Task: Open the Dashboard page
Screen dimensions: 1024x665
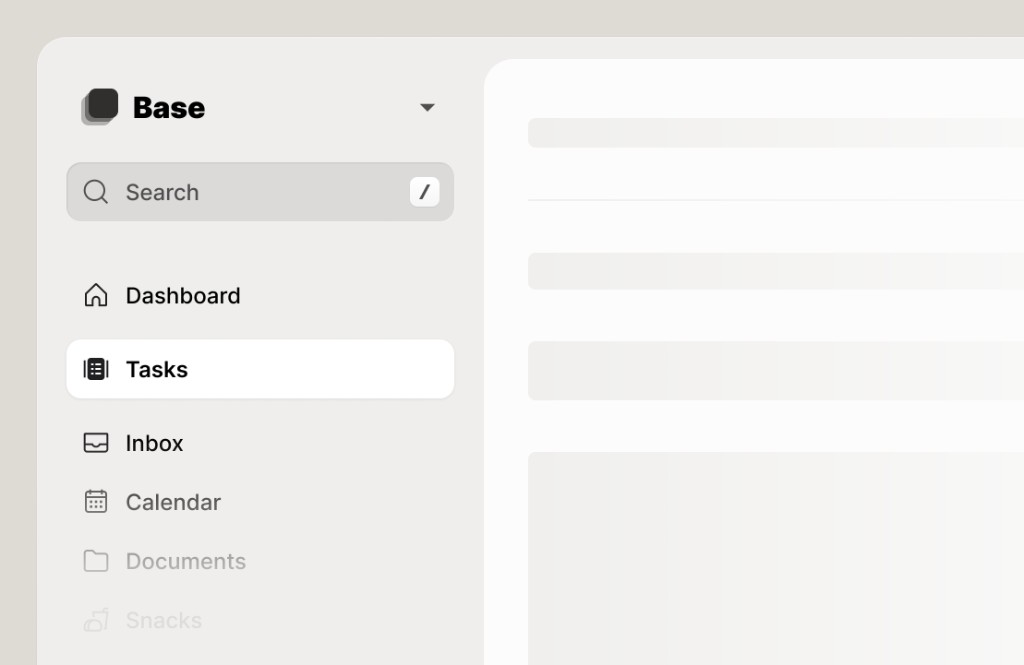Action: (183, 296)
